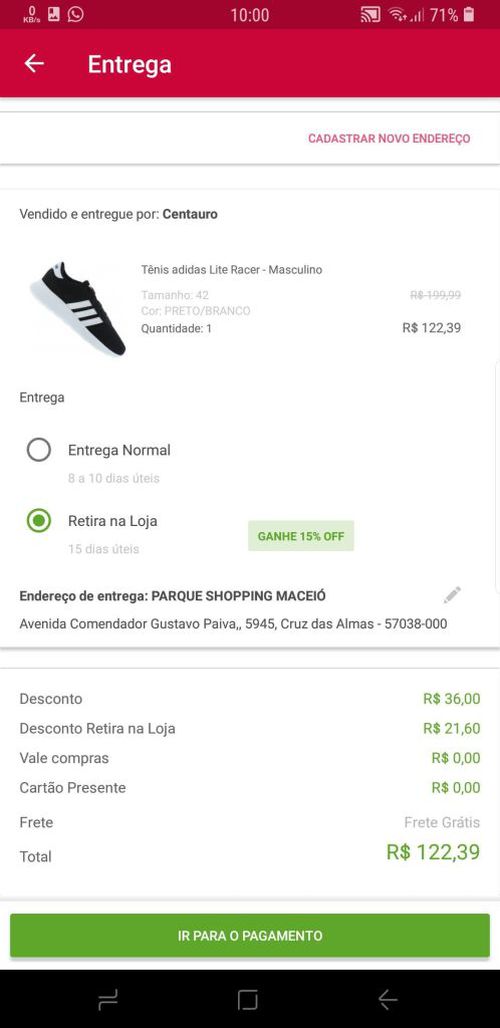This screenshot has width=500, height=1028.
Task: Tap the back arrow in Entrega header
Action: [x=34, y=64]
